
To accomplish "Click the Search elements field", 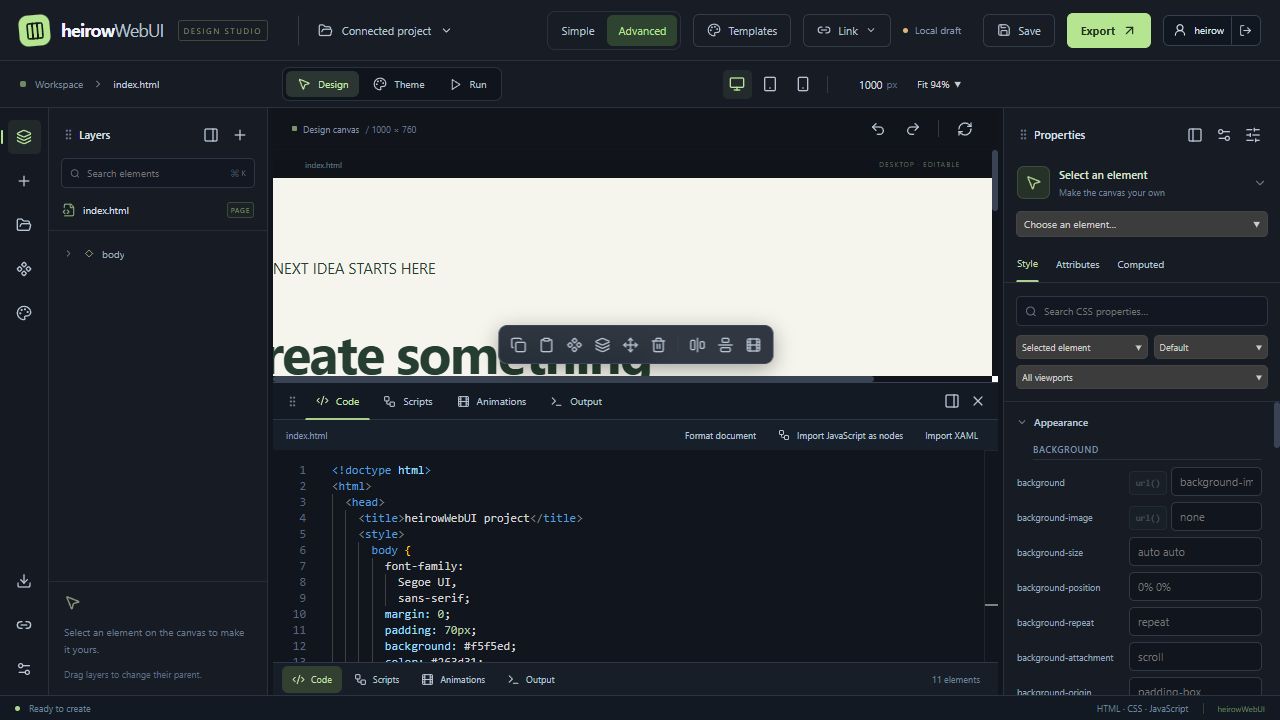I will point(158,173).
